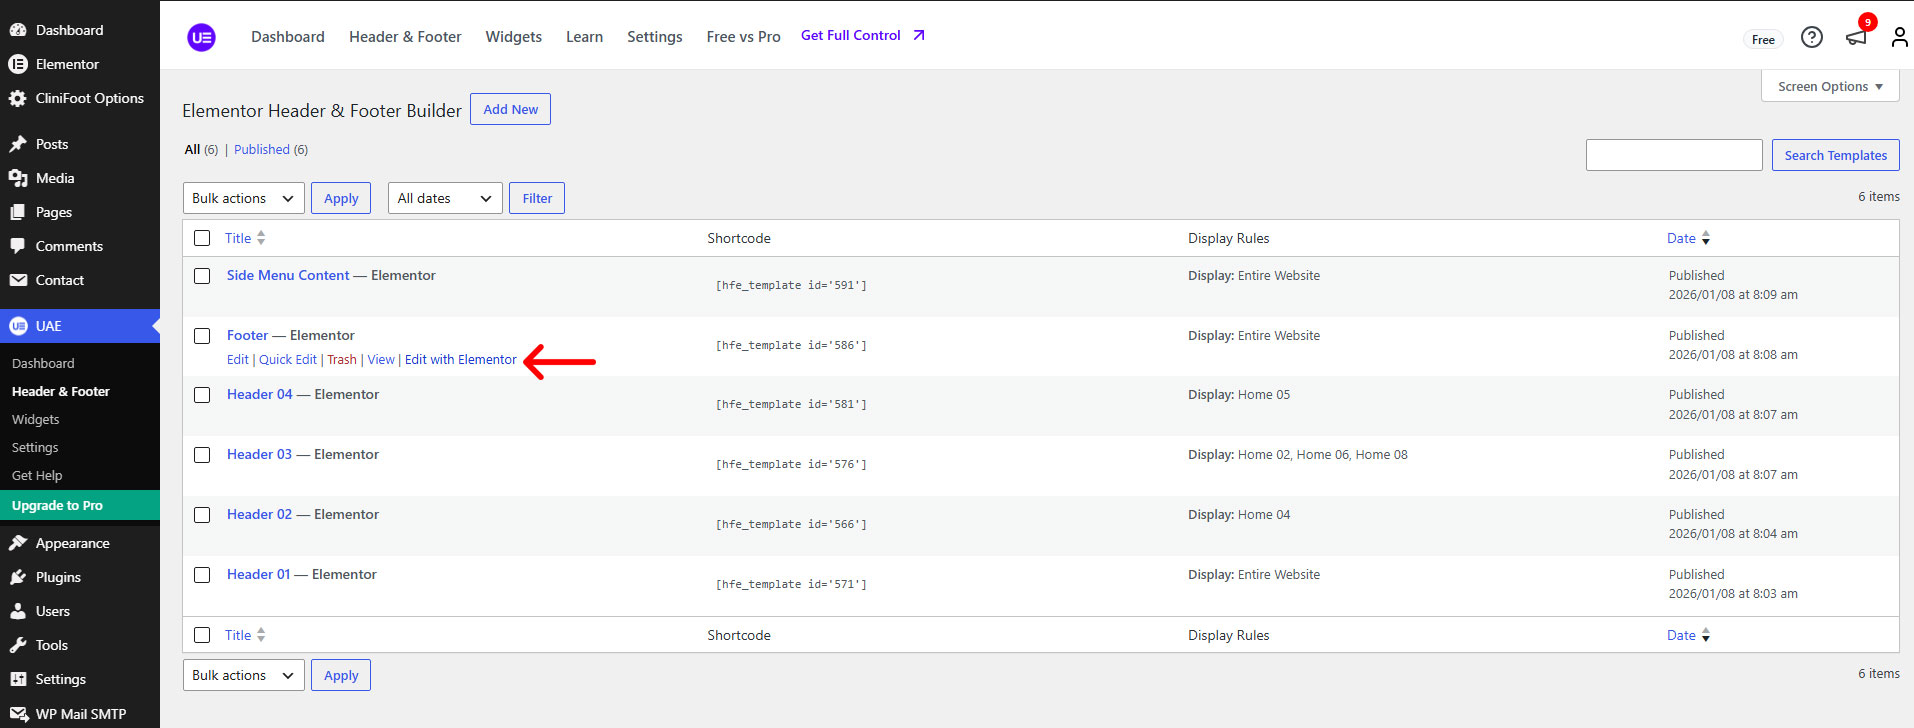Click the UAE sidebar menu icon
1914x728 pixels.
18,326
